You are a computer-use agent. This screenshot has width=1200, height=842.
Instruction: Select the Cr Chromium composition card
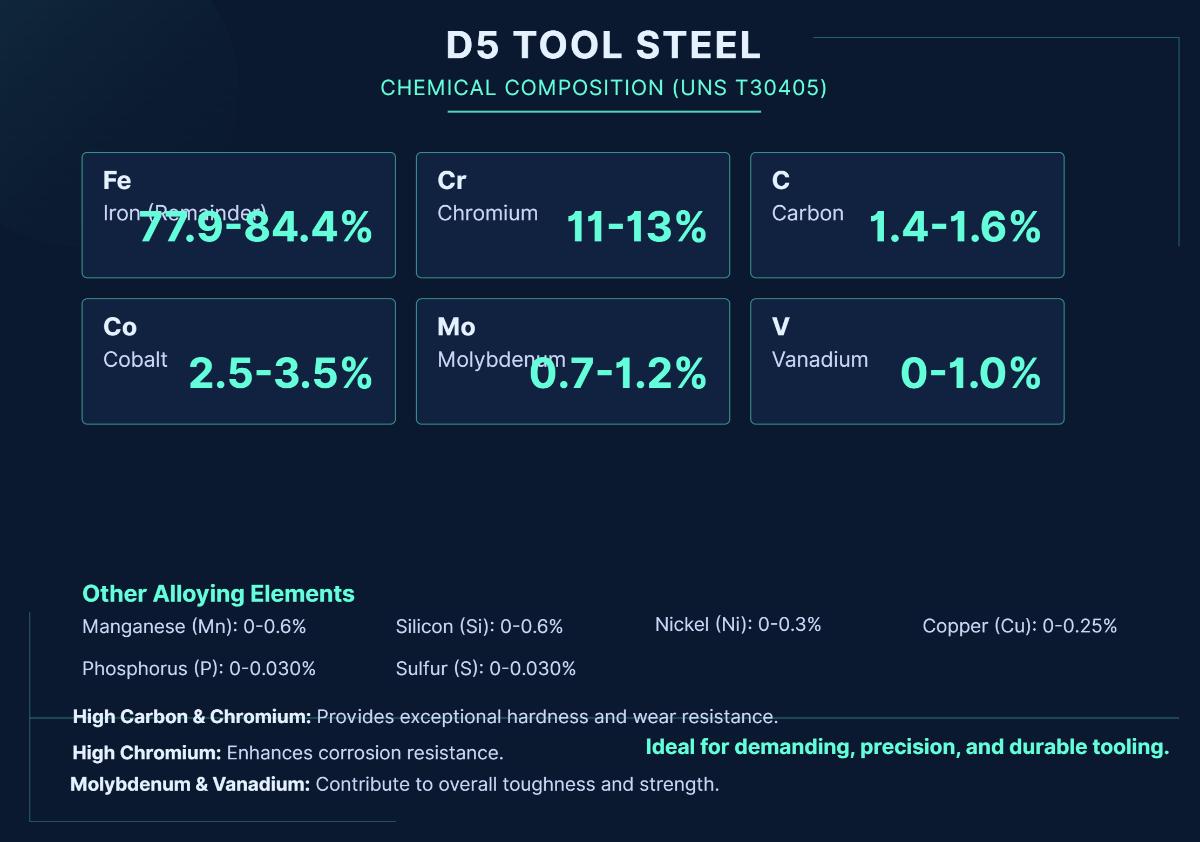[x=572, y=214]
